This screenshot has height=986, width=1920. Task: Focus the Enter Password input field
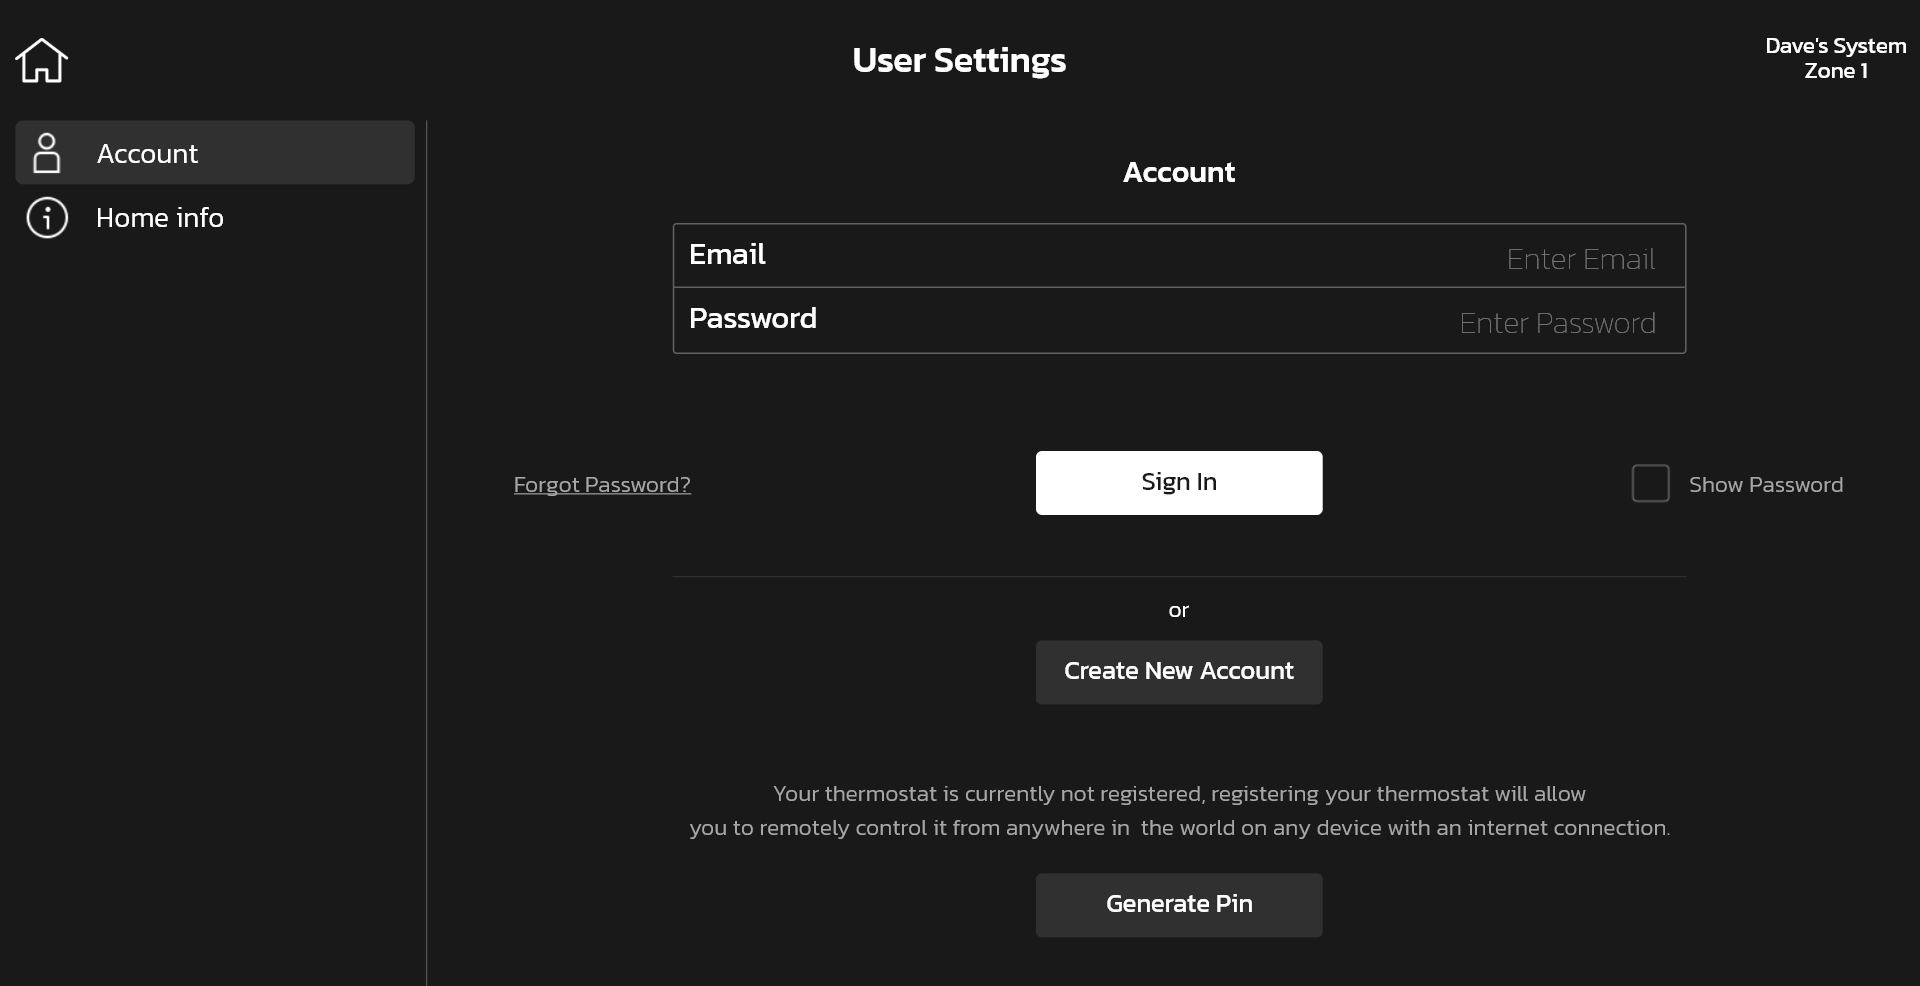click(1179, 320)
